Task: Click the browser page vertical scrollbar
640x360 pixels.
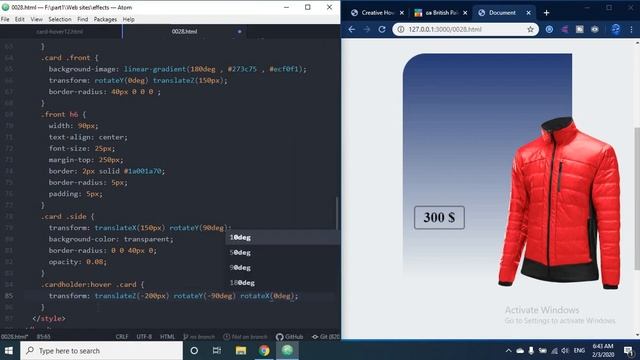Action: 637,198
